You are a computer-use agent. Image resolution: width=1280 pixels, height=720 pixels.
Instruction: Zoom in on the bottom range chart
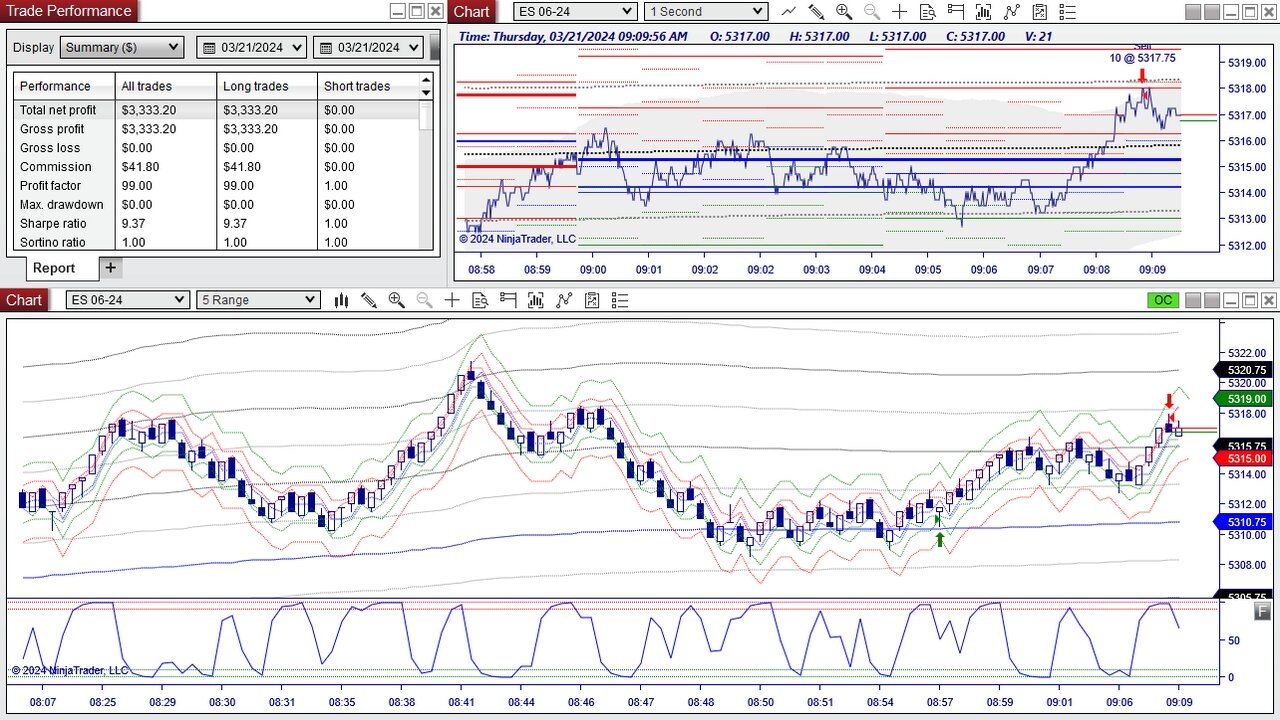pyautogui.click(x=396, y=300)
